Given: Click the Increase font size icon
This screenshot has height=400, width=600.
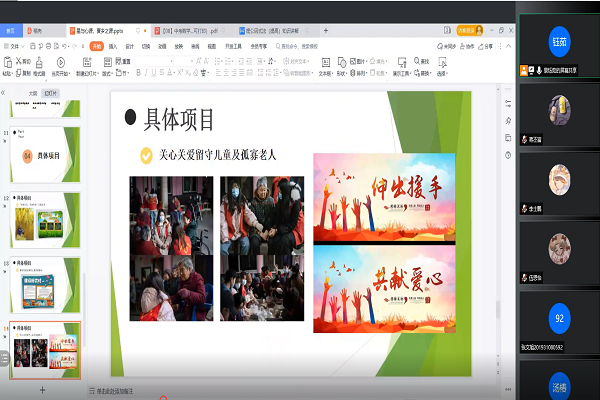Looking at the screenshot, I should (199, 61).
